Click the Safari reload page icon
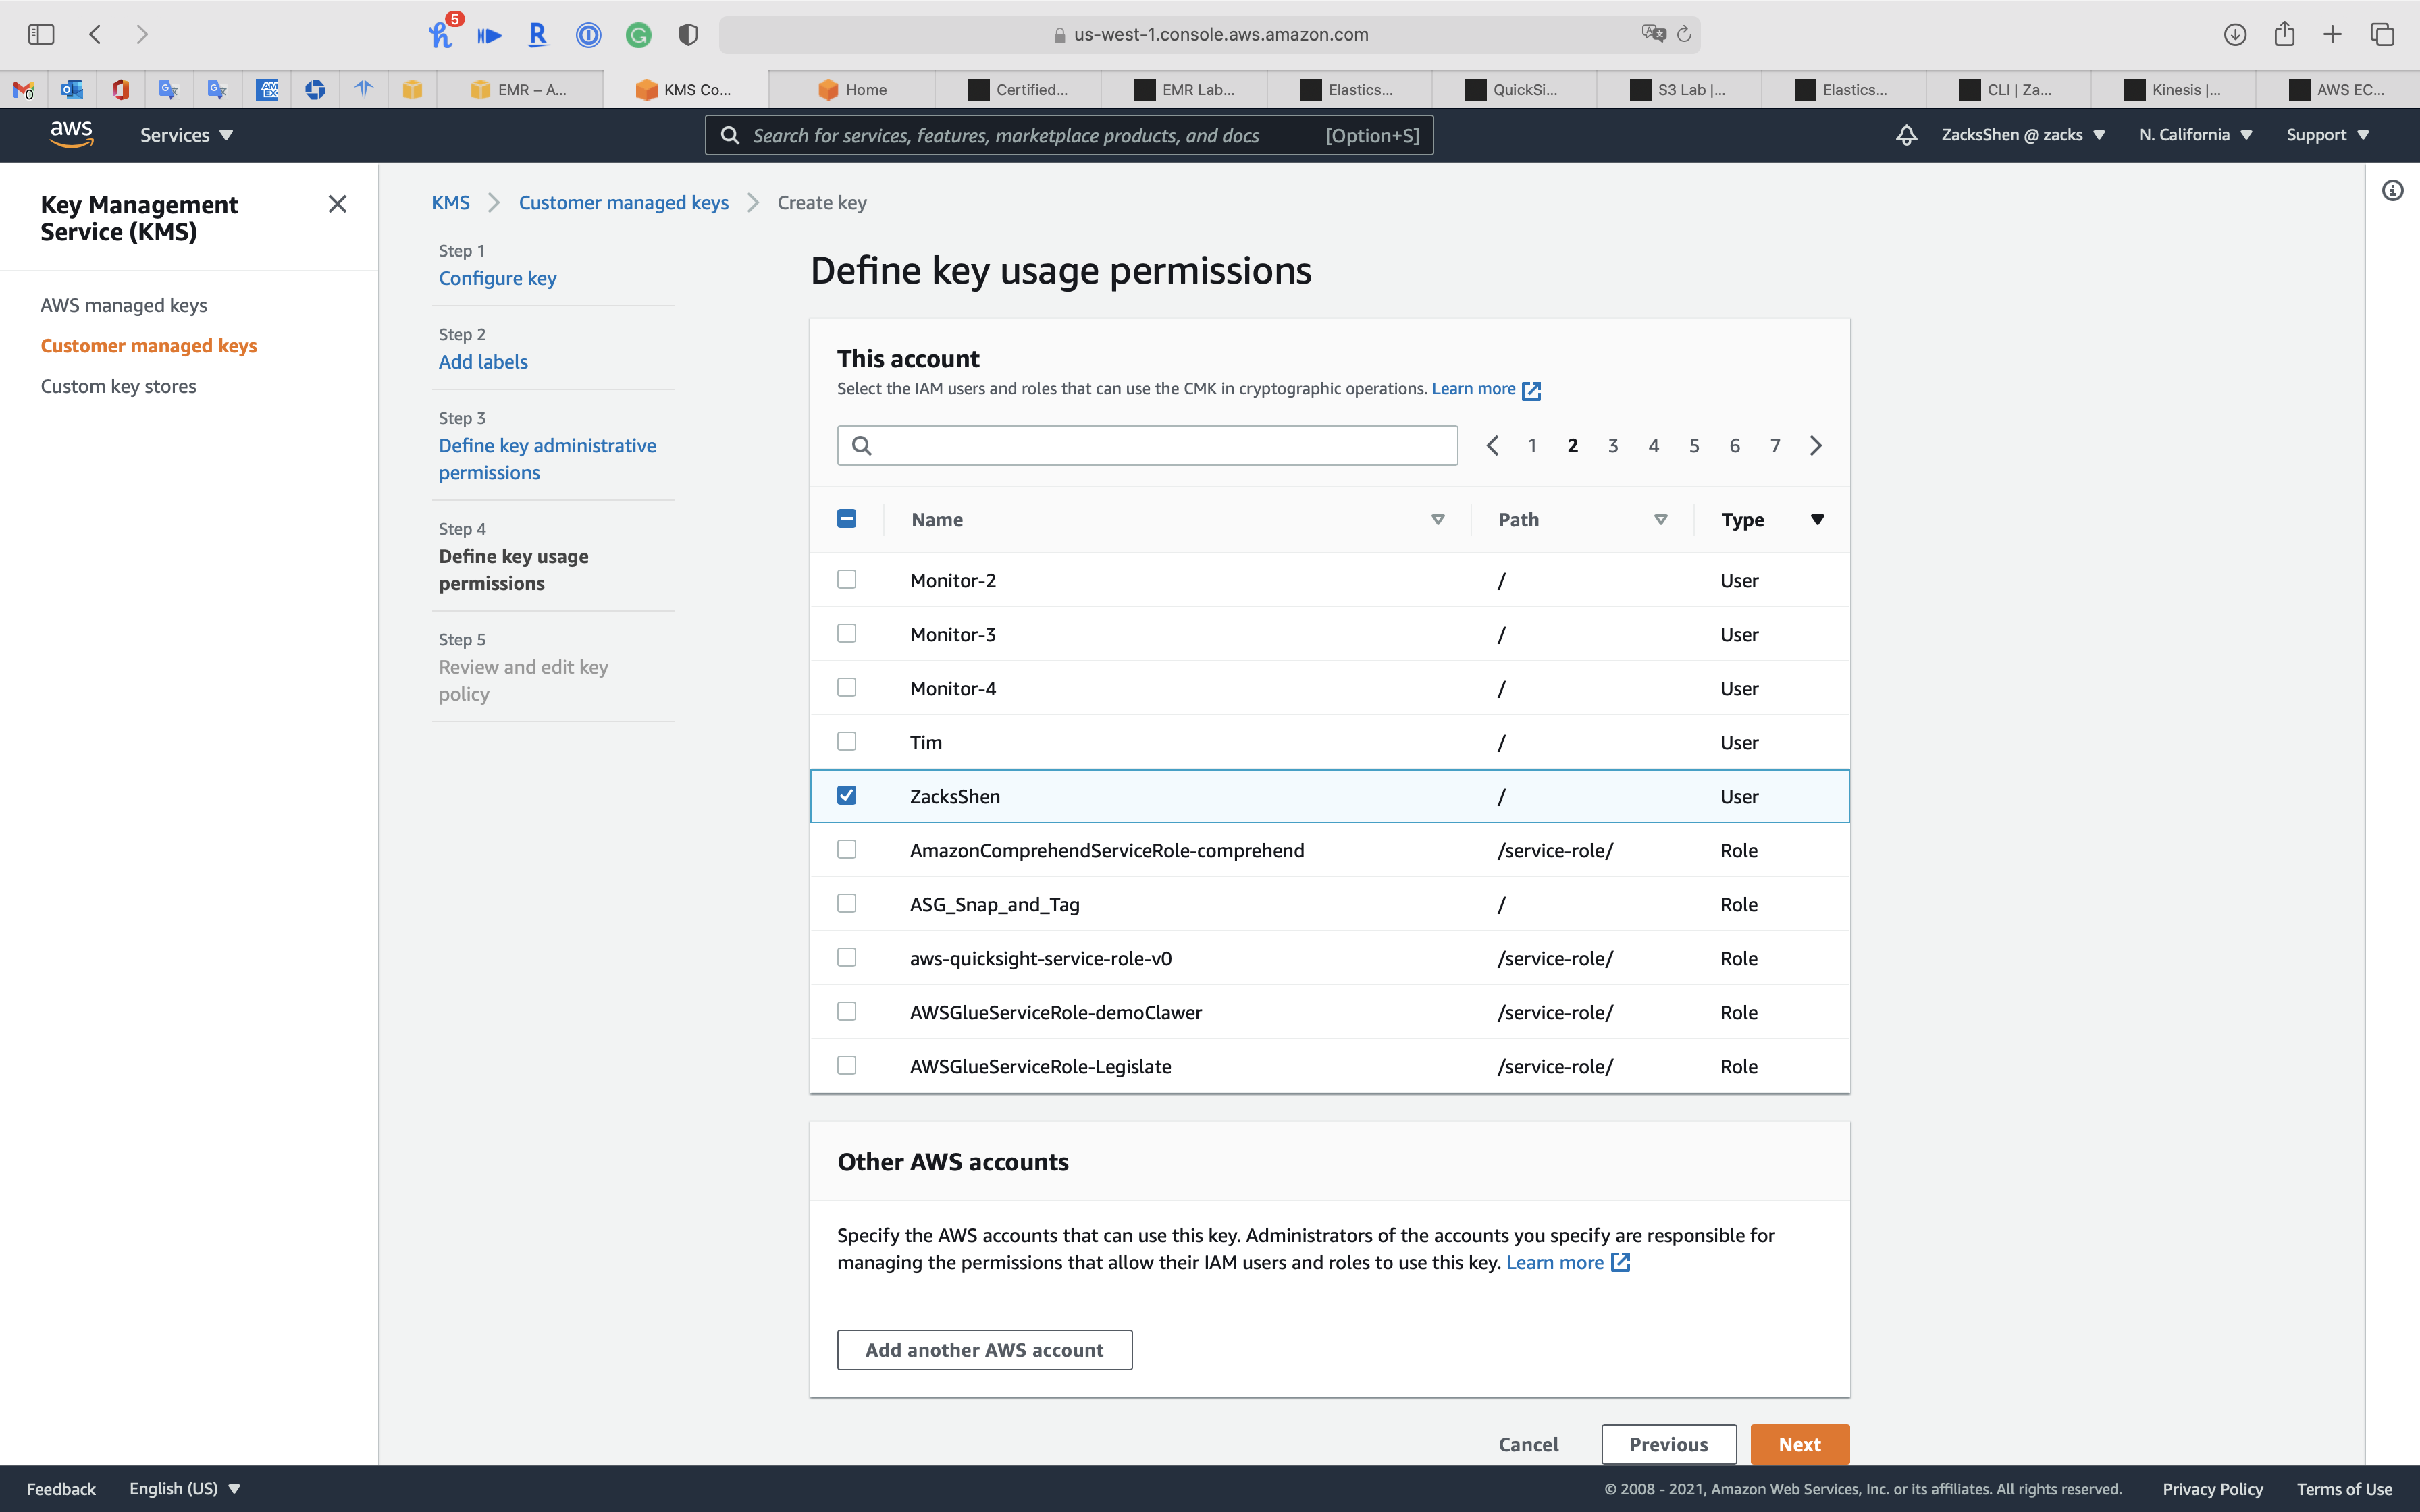Image resolution: width=2420 pixels, height=1512 pixels. point(1684,34)
